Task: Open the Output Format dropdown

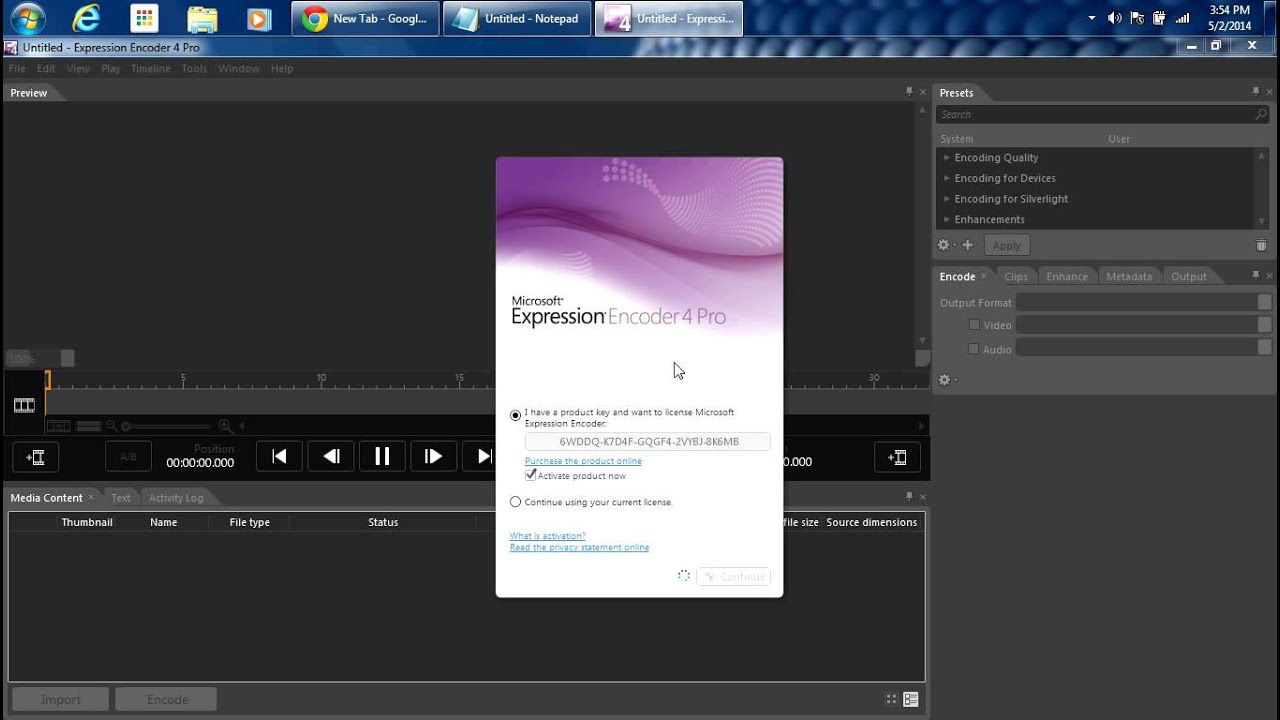Action: click(x=1144, y=302)
